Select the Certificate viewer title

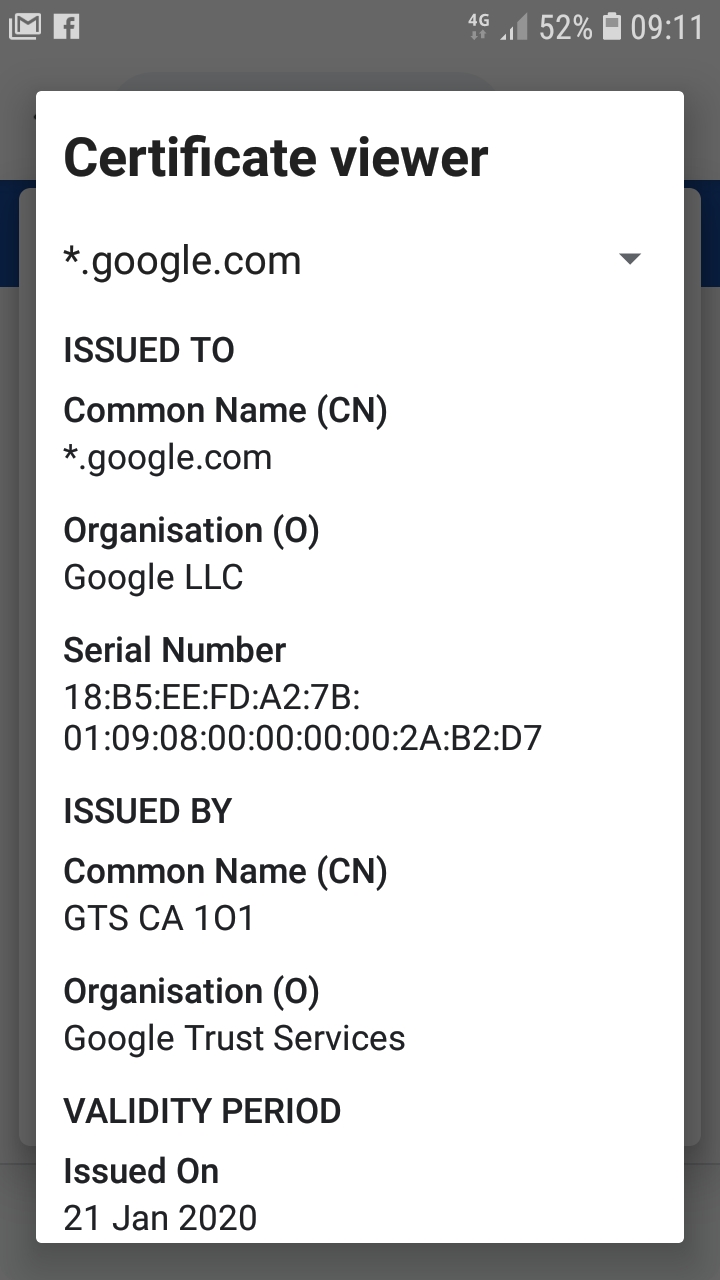point(276,158)
